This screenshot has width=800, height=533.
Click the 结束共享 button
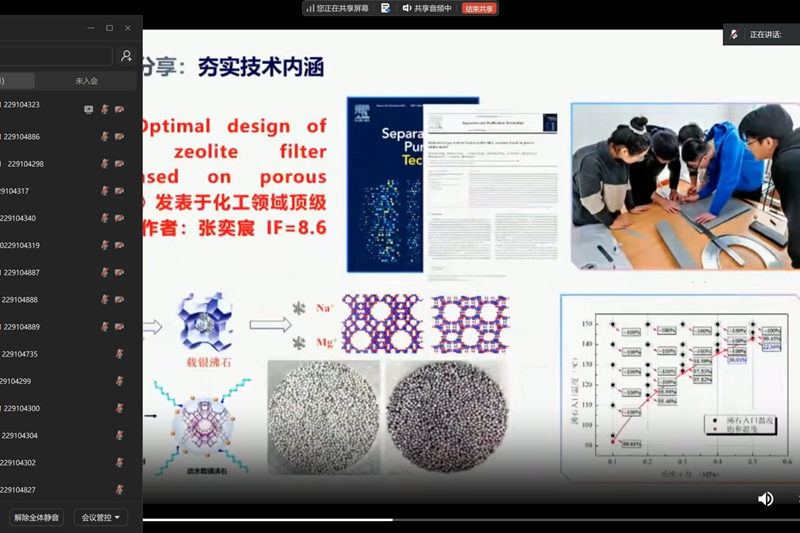[x=479, y=8]
